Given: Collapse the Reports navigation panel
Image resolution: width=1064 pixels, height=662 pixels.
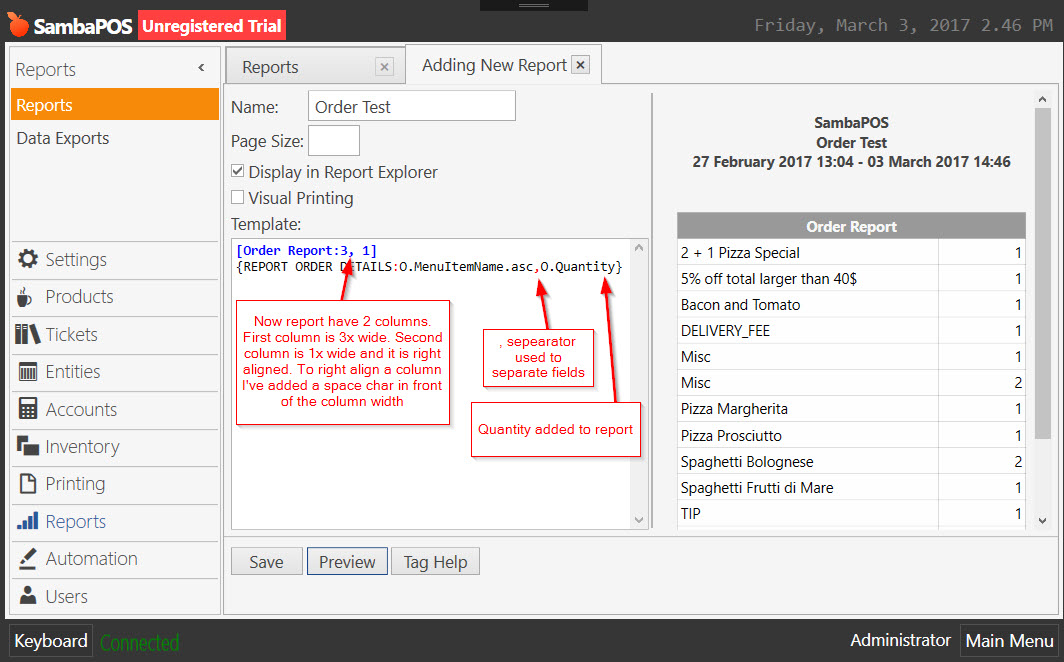Looking at the screenshot, I should coord(200,67).
